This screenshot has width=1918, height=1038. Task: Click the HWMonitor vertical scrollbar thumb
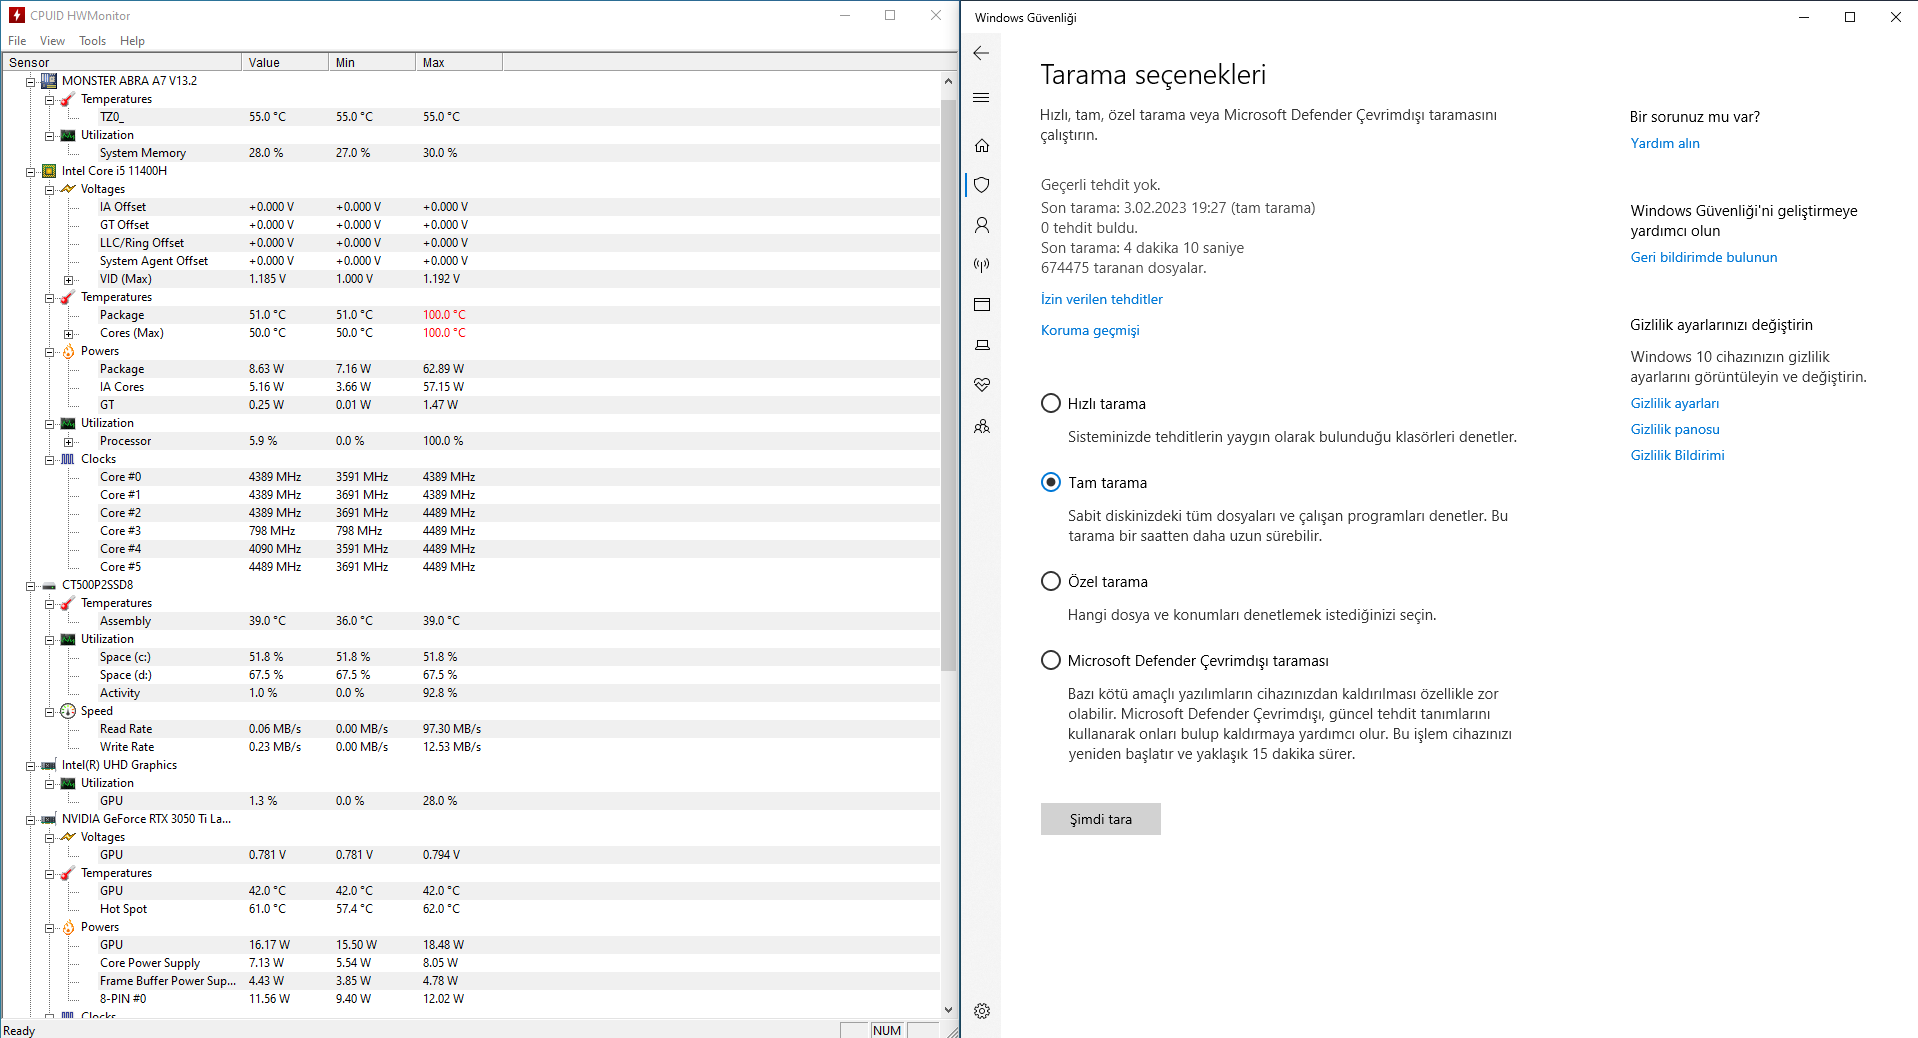948,385
